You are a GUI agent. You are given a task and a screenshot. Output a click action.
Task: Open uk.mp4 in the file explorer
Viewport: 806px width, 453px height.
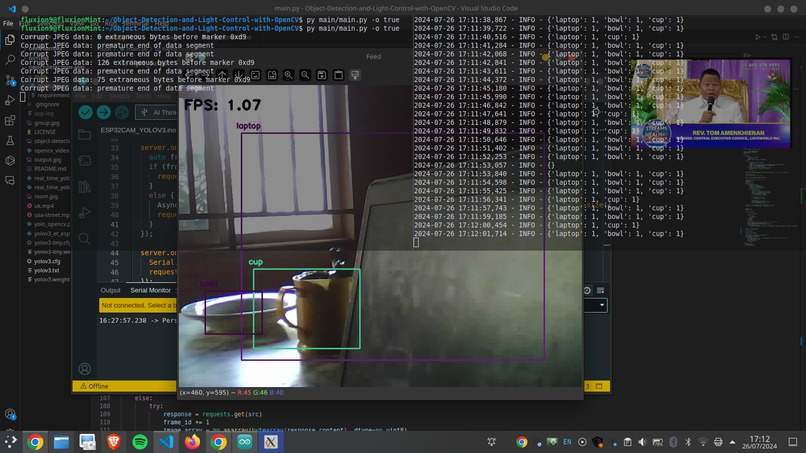coord(43,206)
